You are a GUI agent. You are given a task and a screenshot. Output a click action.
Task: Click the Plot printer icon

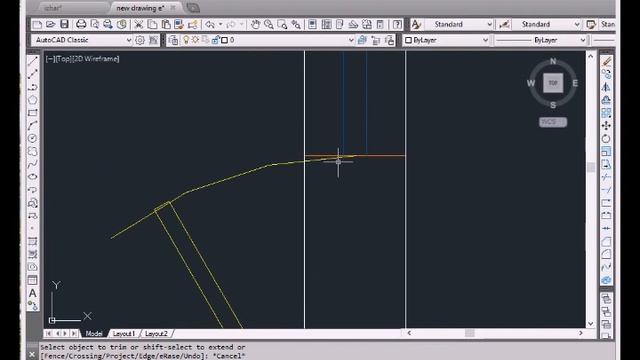(81, 24)
